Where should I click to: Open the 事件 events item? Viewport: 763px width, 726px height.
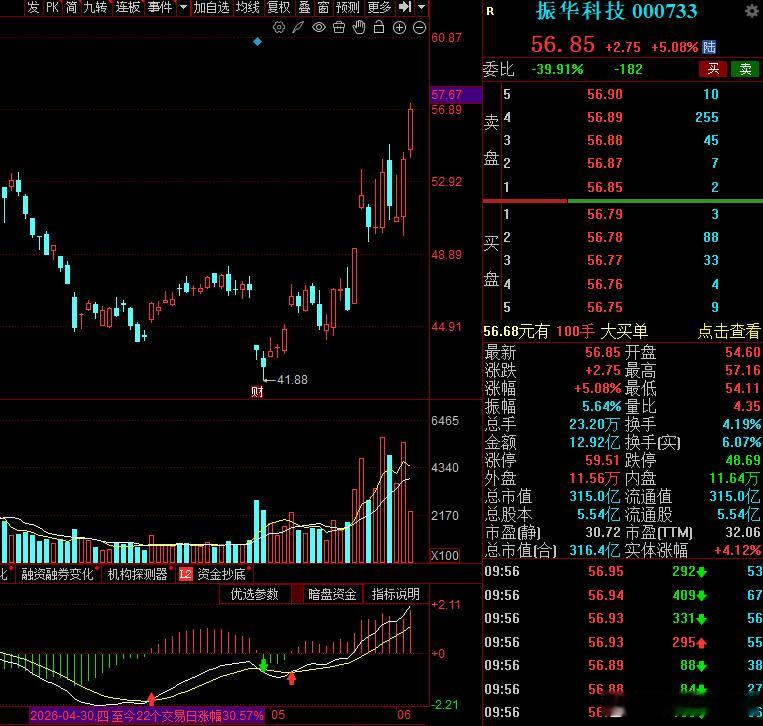160,7
